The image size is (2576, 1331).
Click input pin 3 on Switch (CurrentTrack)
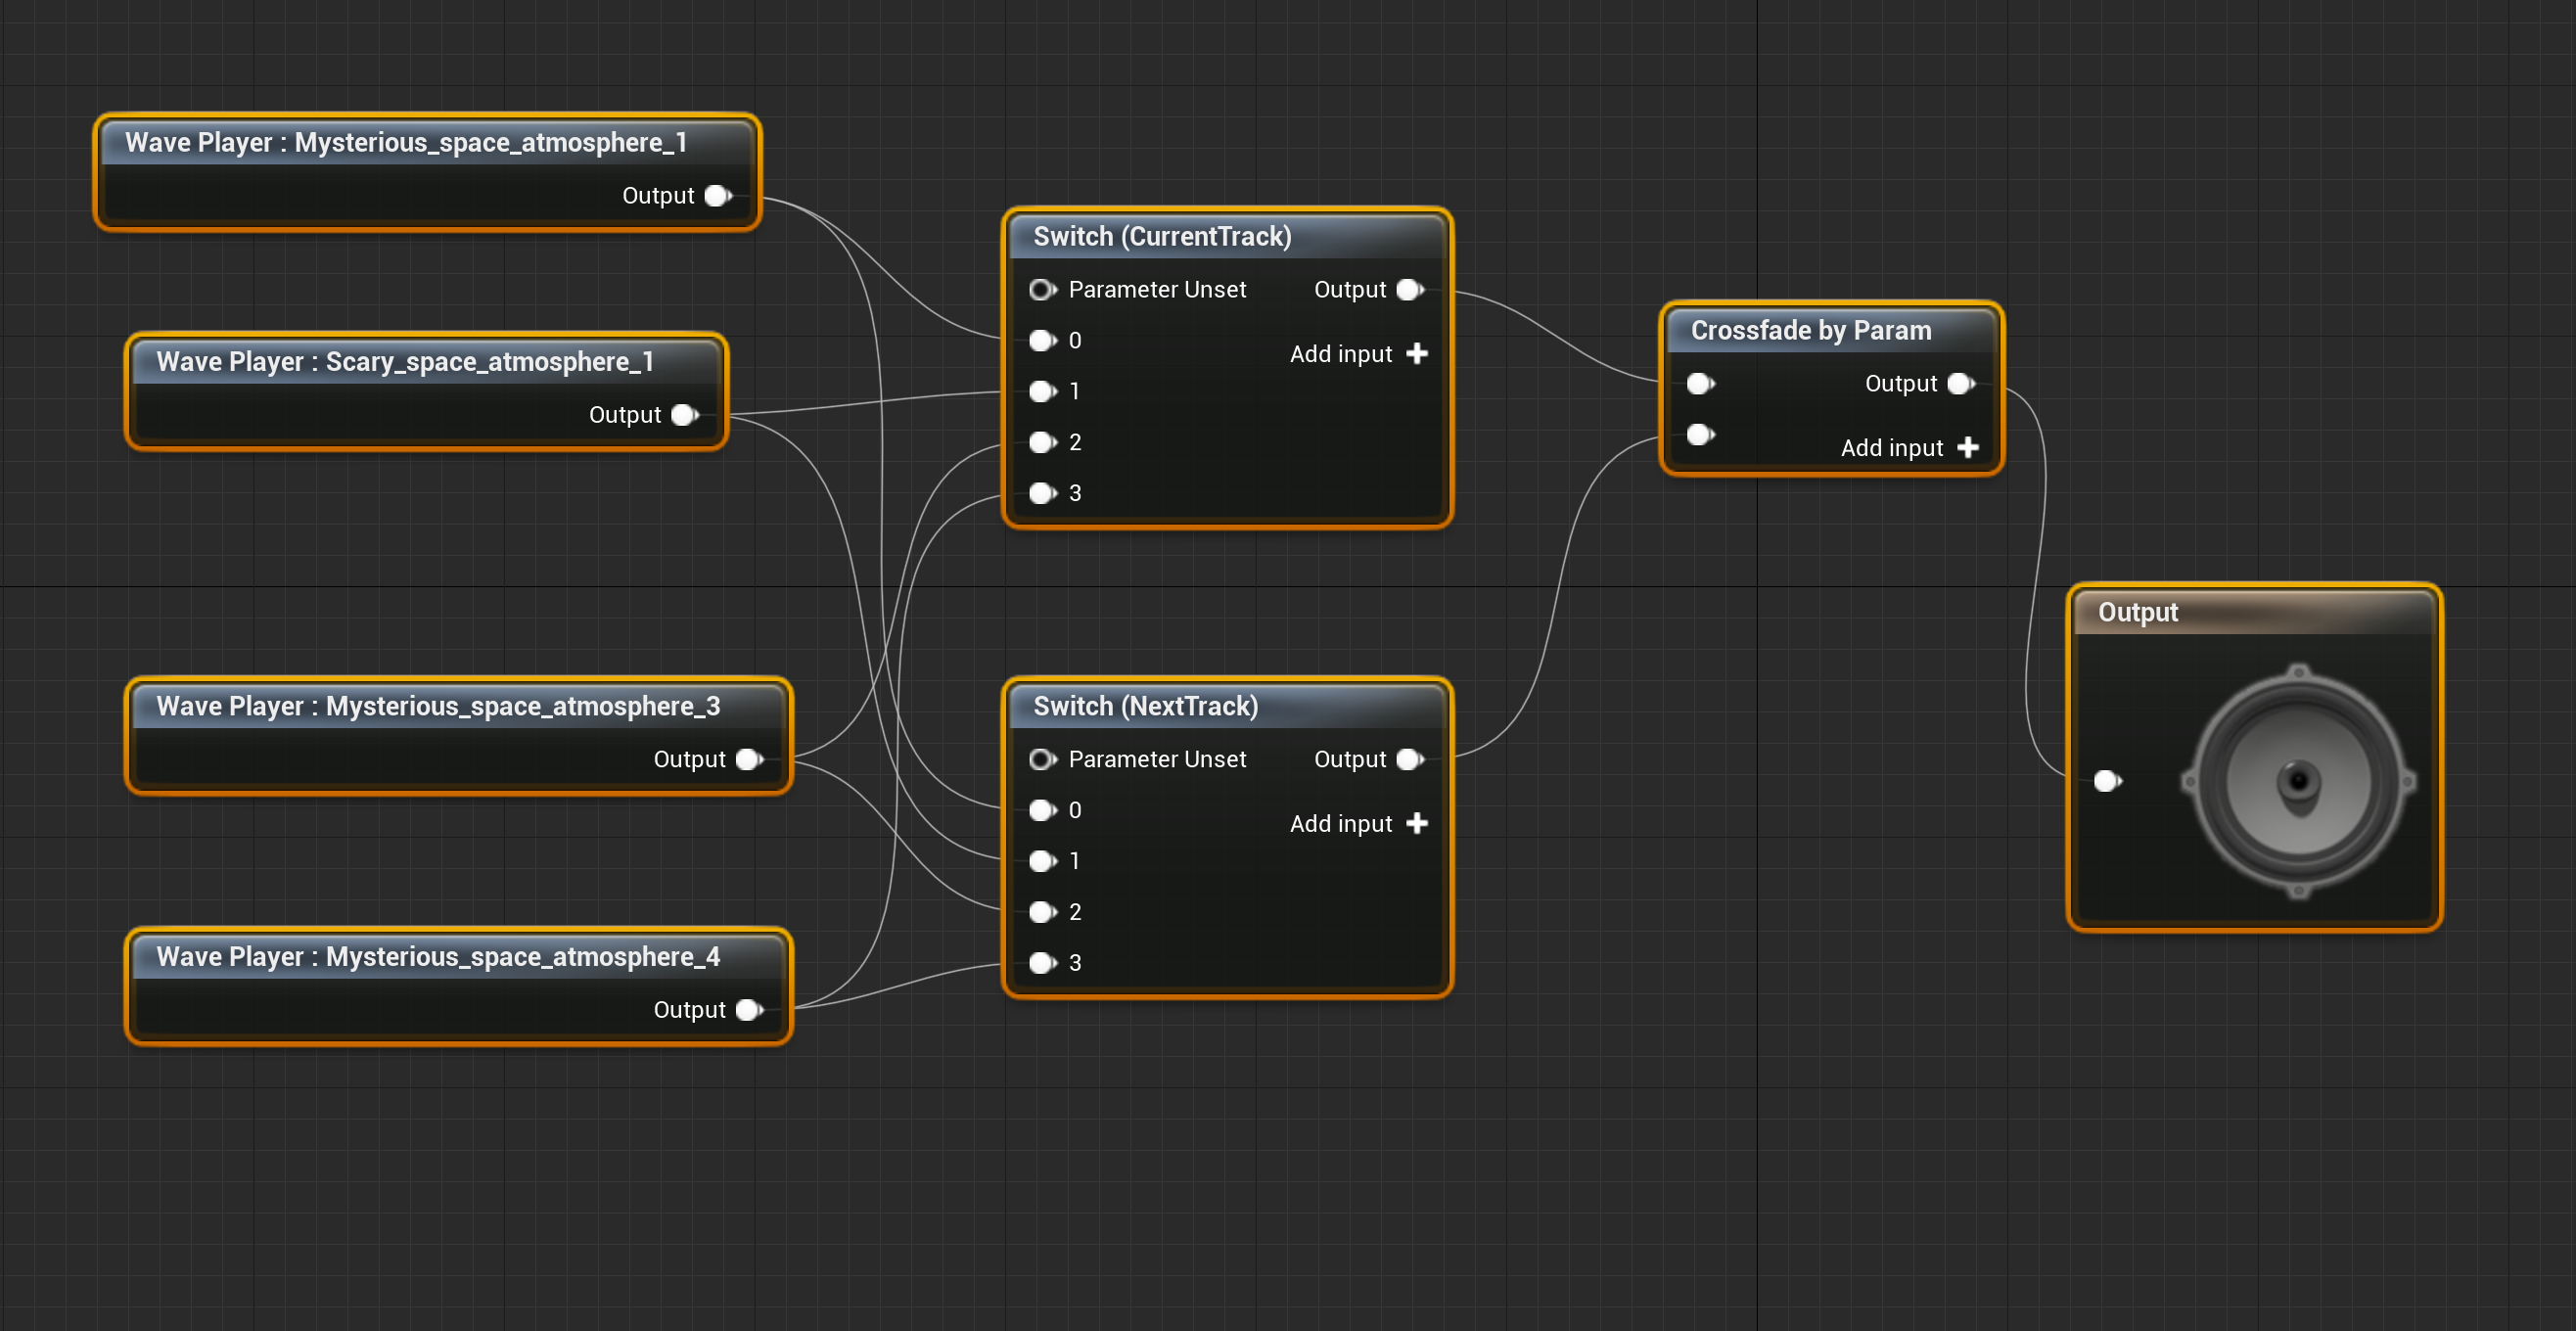[1042, 492]
